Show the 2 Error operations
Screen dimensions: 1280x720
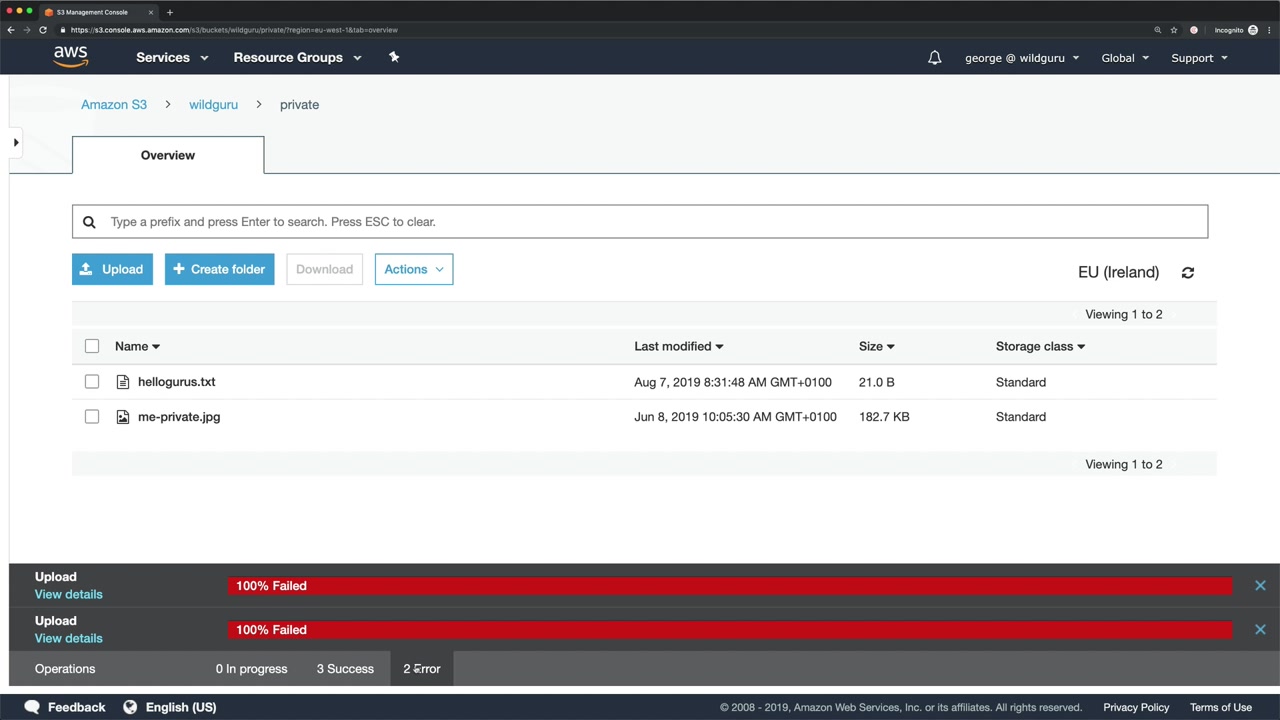(421, 669)
